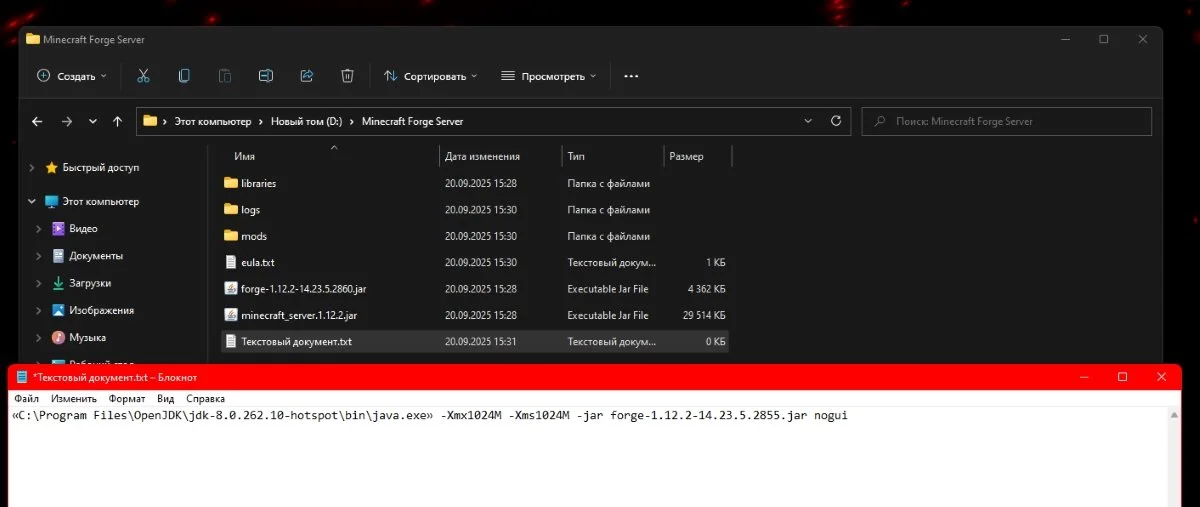1200x507 pixels.
Task: Select Текстовый документ.txt in file list
Action: (x=296, y=341)
